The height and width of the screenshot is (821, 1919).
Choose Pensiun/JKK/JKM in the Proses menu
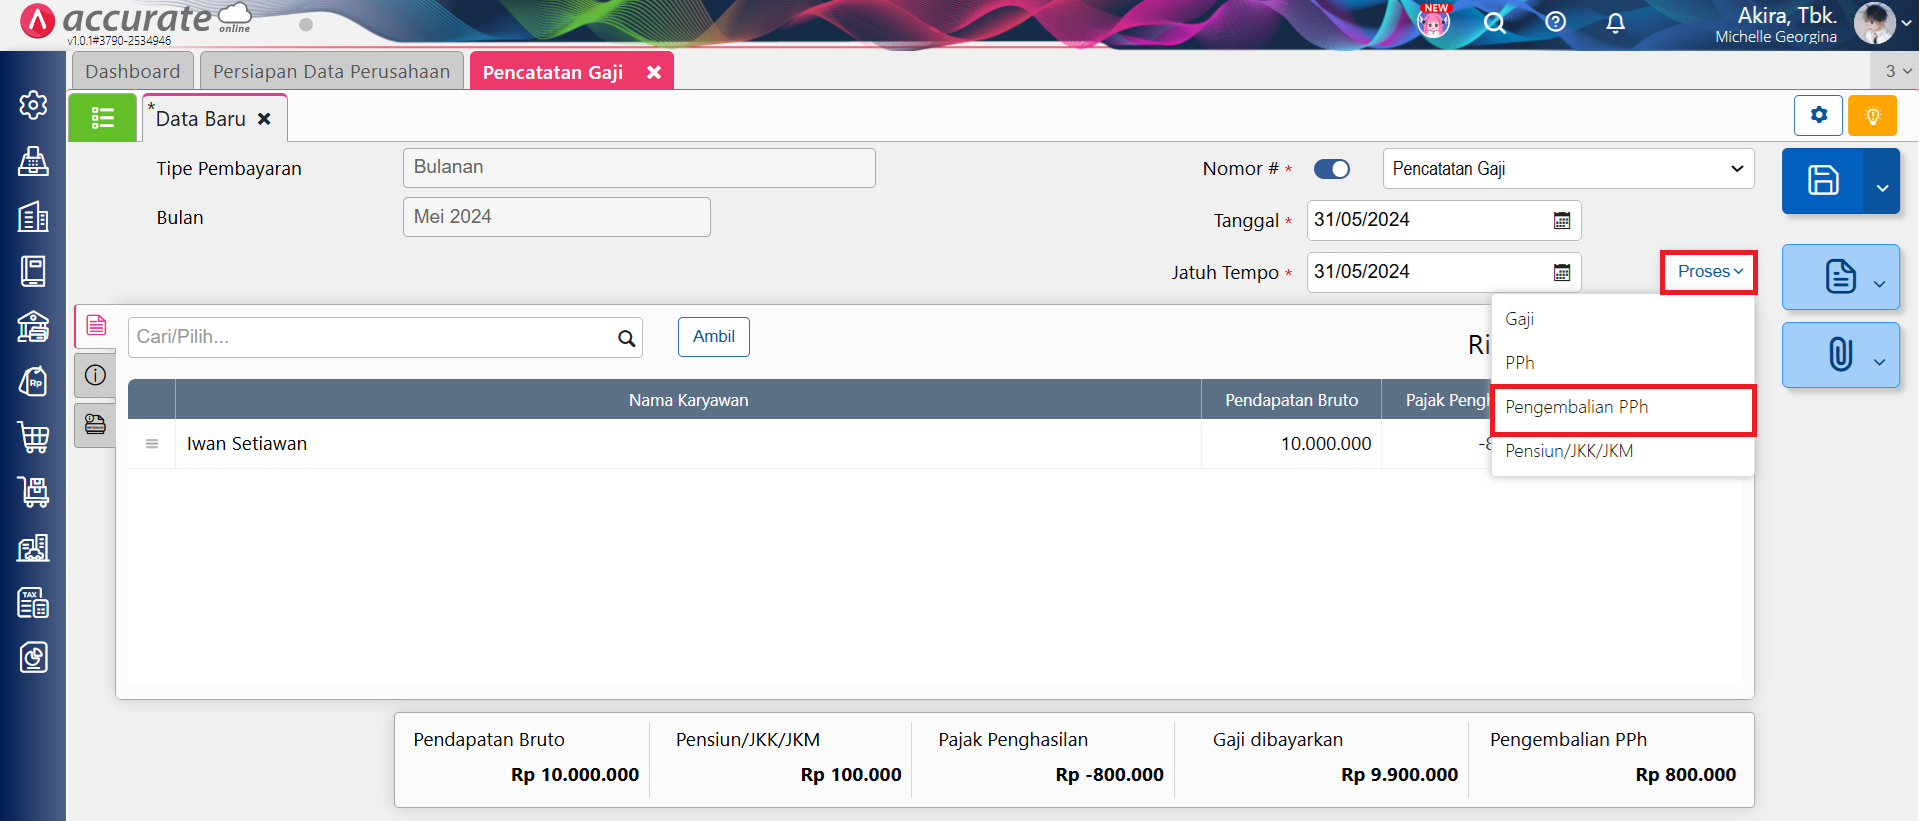[1569, 451]
